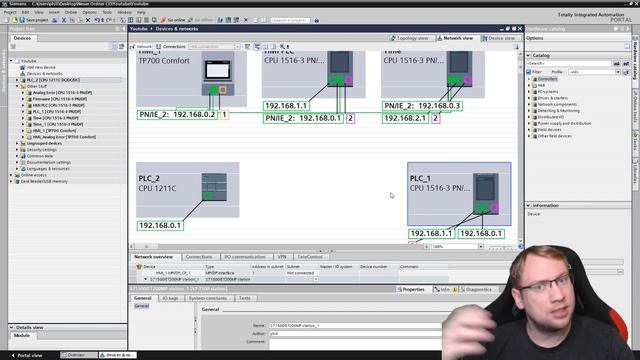The width and height of the screenshot is (640, 360).
Task: Open the IO communication tab
Action: point(245,257)
